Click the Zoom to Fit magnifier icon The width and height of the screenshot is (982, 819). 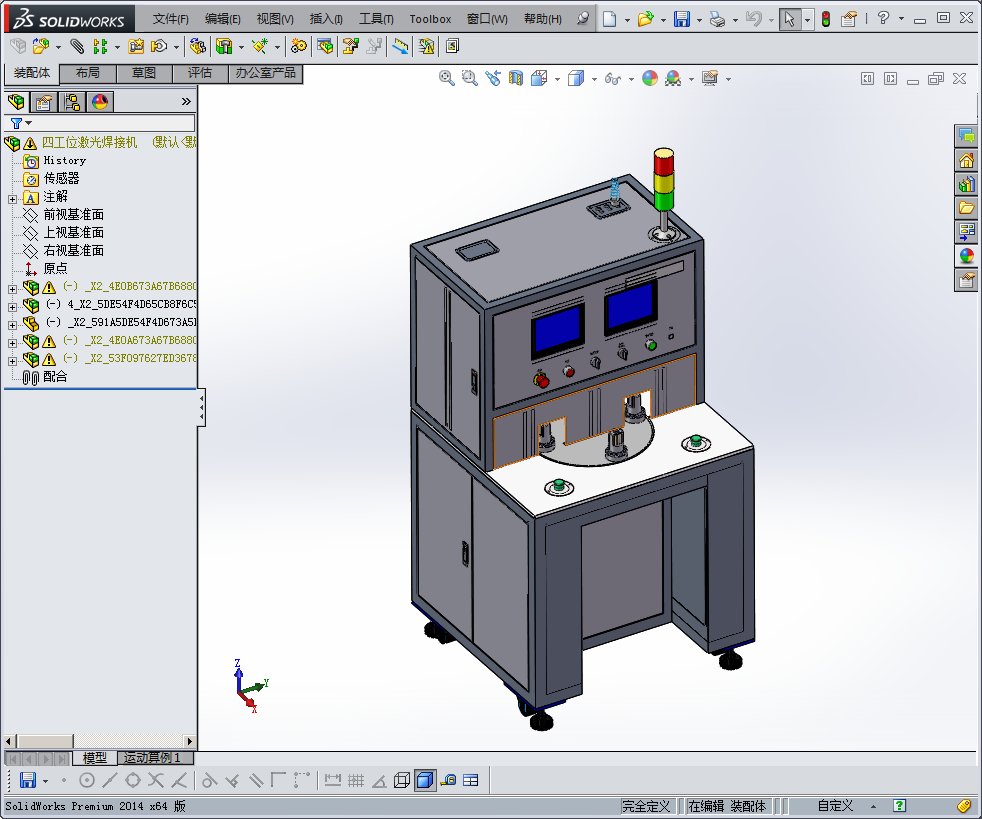[447, 78]
